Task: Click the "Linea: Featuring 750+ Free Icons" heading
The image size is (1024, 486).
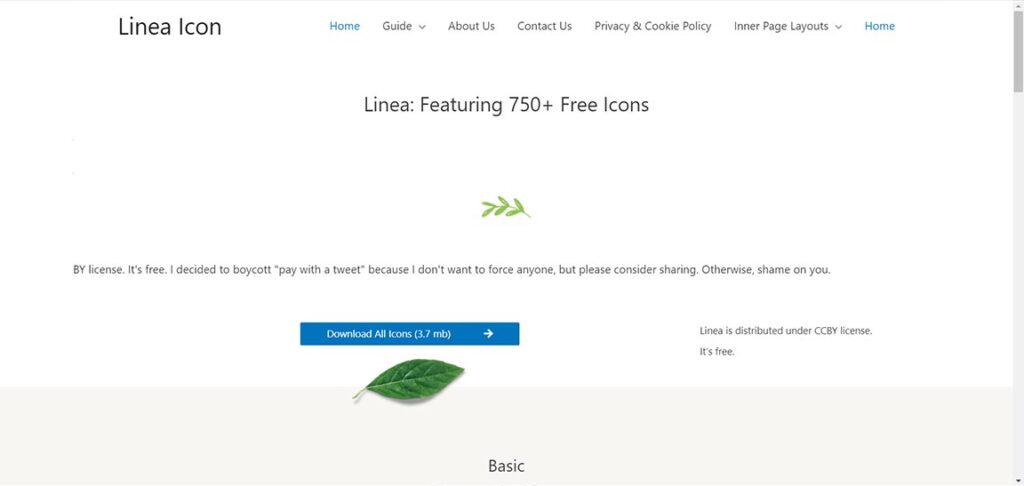Action: coord(506,104)
